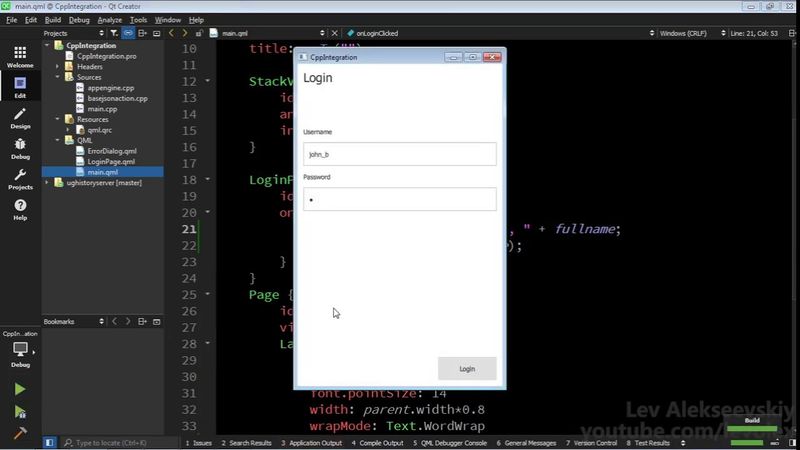Open Help mode

tap(20, 210)
